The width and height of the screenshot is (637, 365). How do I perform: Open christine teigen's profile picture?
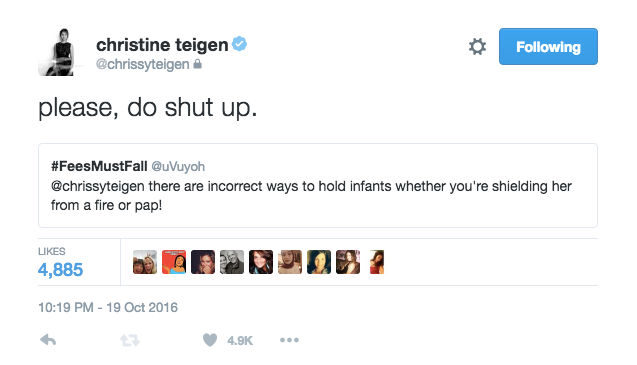57,52
